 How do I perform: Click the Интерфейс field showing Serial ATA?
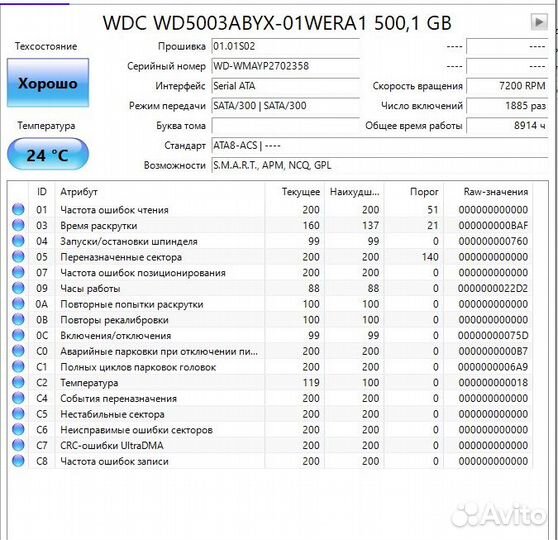click(285, 86)
